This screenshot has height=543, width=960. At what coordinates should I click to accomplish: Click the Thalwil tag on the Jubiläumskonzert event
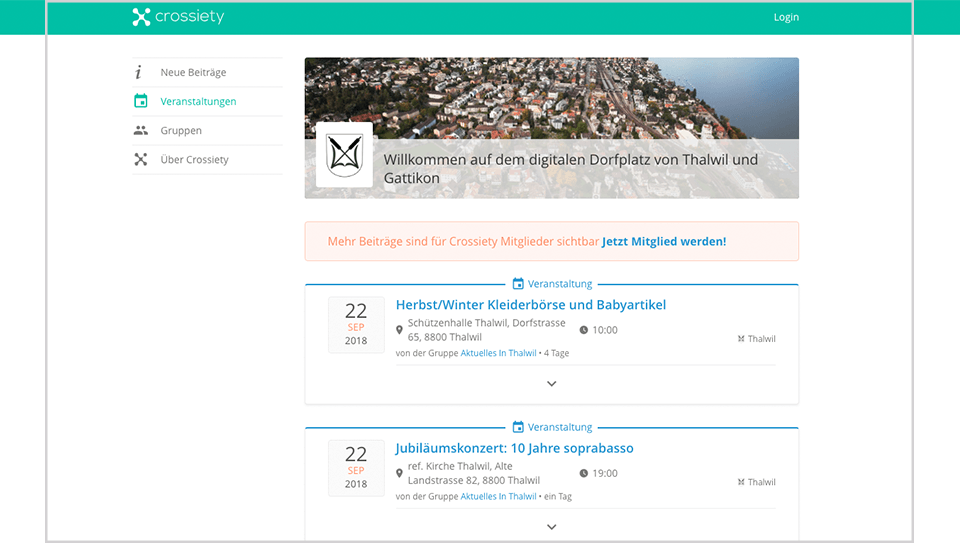pos(757,482)
